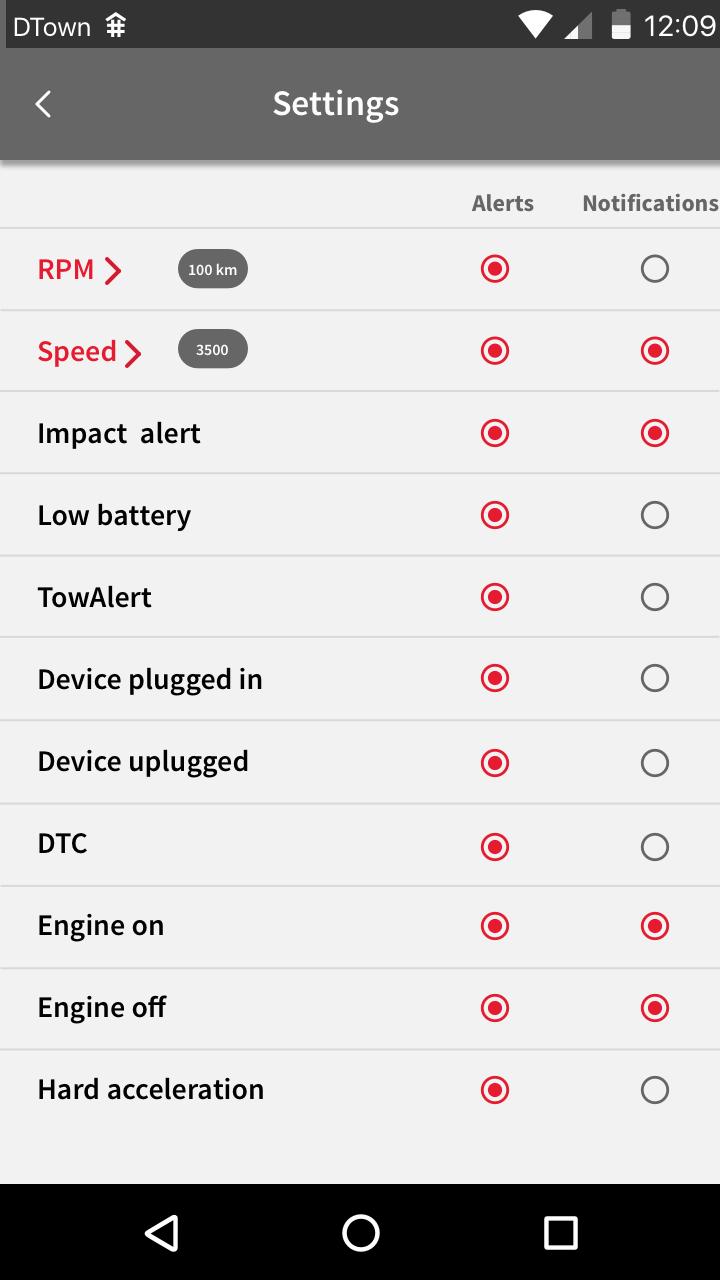Image resolution: width=720 pixels, height=1280 pixels.
Task: Select the Notifications column header
Action: pos(649,203)
